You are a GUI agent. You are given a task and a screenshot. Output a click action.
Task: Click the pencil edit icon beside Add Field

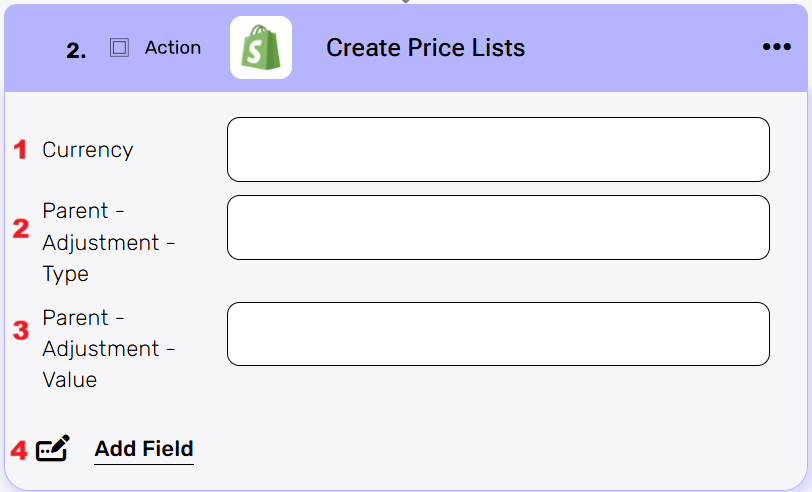coord(53,449)
